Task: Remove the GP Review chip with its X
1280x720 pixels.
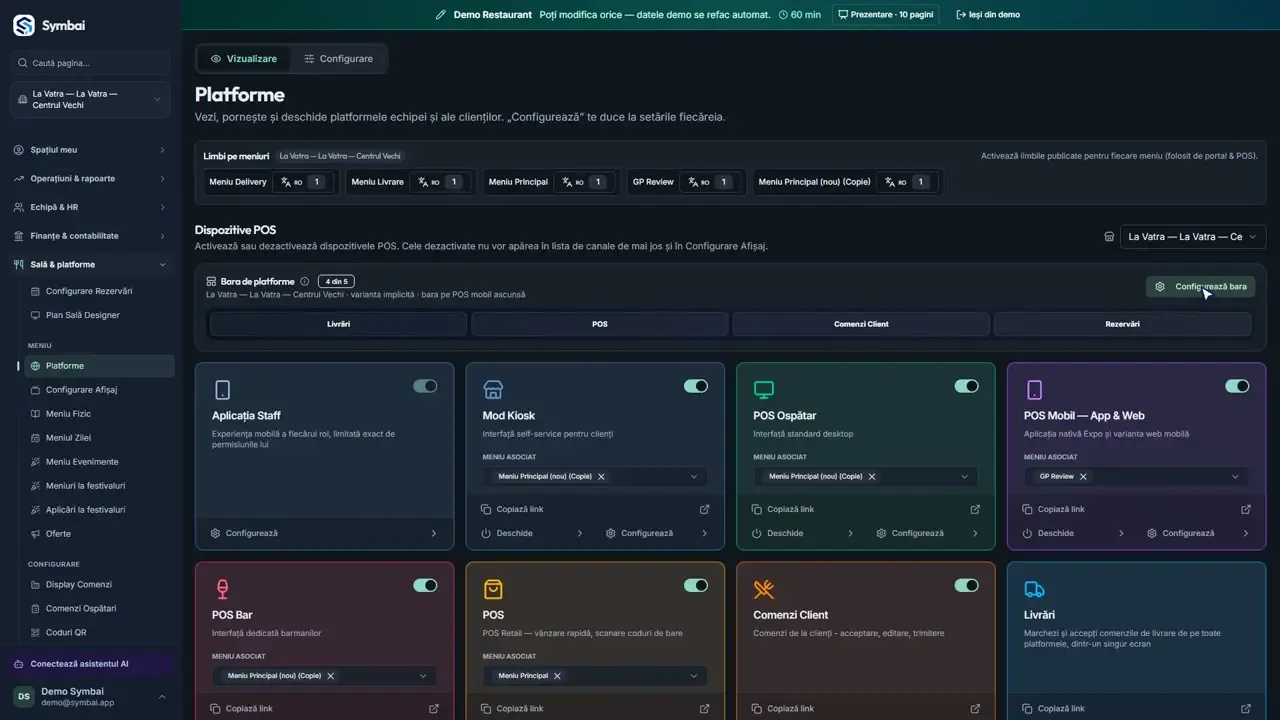Action: [1083, 477]
